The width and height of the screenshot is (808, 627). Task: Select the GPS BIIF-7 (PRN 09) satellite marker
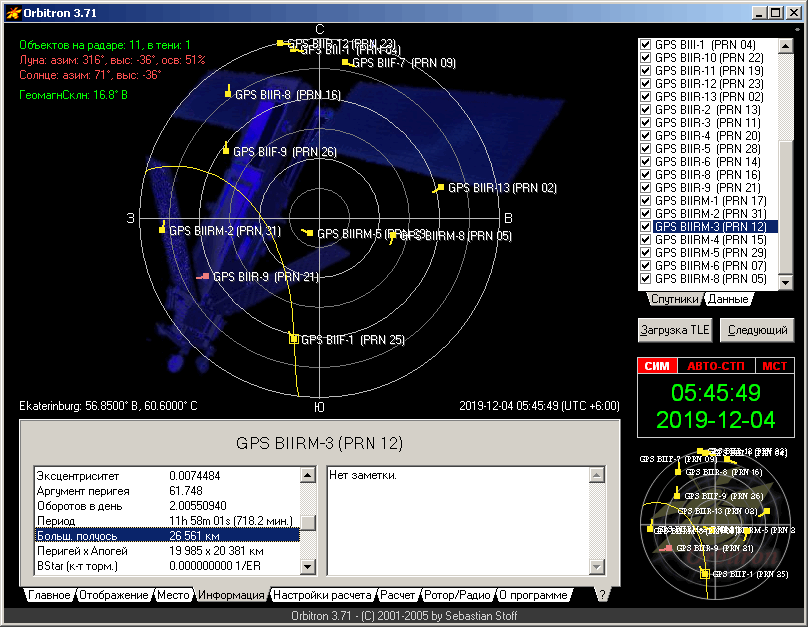[346, 63]
